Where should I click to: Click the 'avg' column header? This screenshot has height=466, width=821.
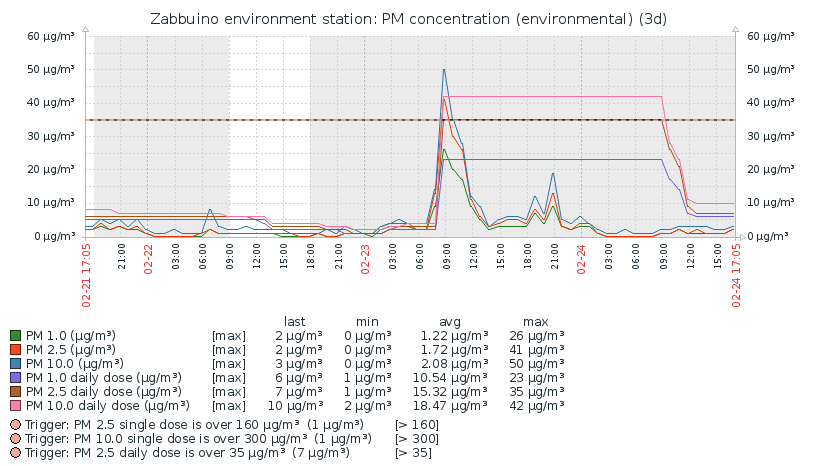tap(450, 321)
